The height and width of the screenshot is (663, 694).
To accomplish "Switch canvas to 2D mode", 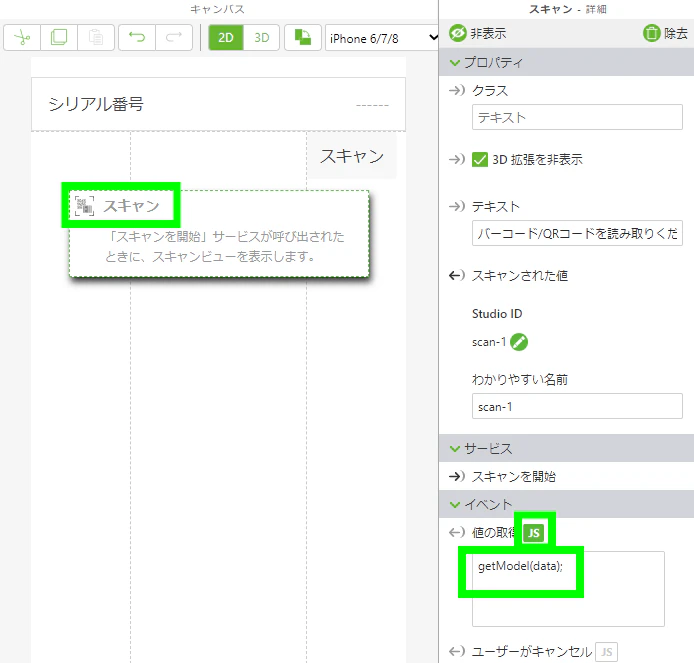I will pyautogui.click(x=226, y=38).
